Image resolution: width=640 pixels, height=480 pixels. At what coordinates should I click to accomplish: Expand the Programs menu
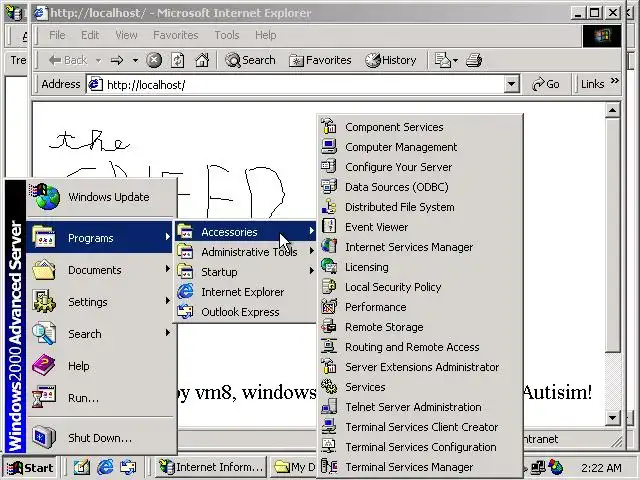pos(100,238)
